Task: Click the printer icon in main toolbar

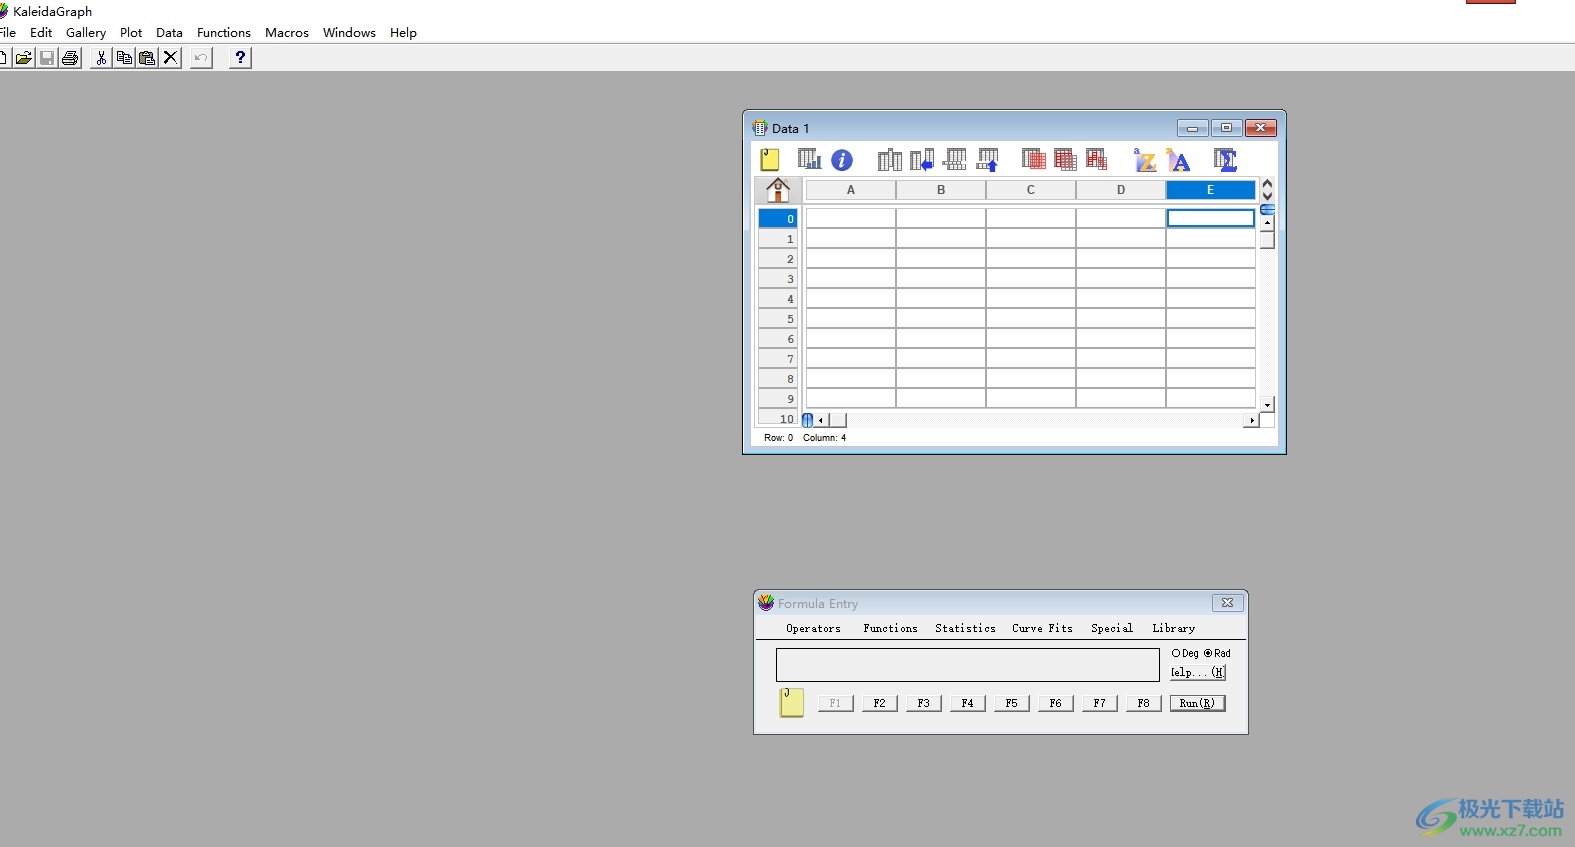Action: tap(70, 58)
